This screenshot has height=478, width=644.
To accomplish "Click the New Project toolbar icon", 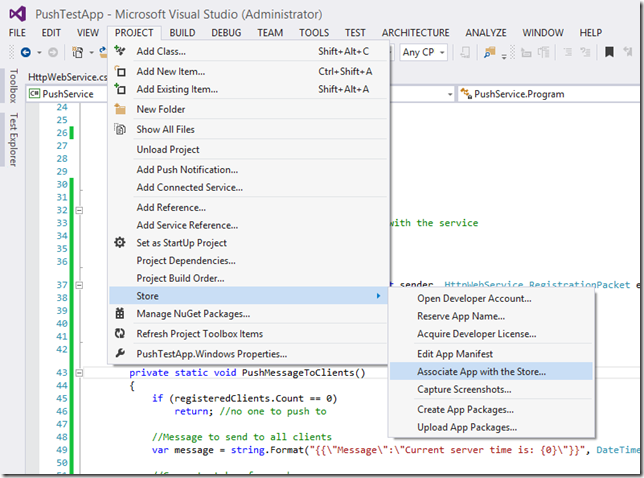I will tap(78, 52).
